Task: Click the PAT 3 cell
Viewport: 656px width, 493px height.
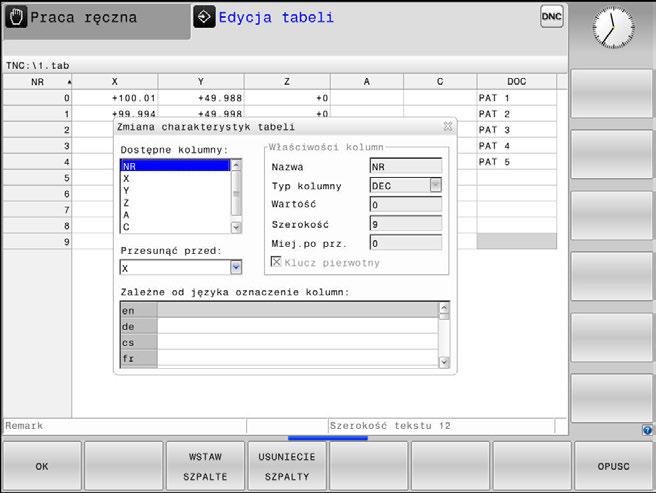Action: click(x=517, y=130)
